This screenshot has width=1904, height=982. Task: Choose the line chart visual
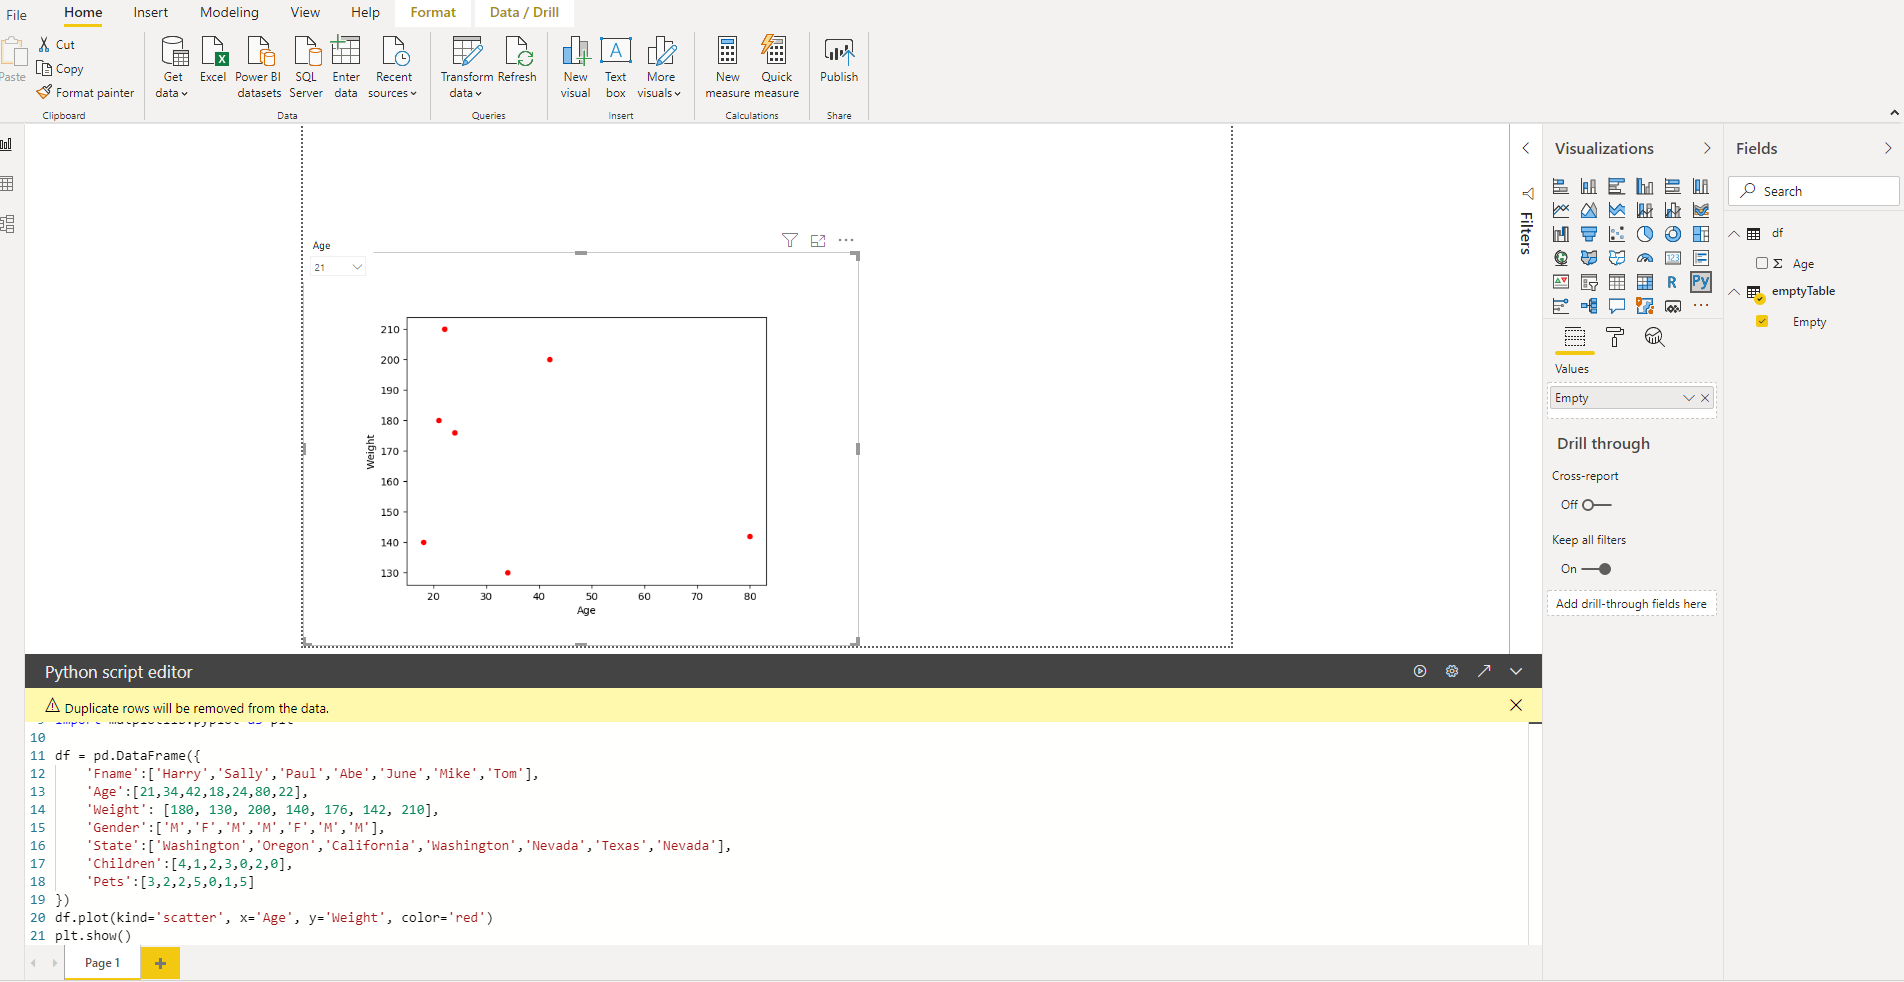point(1560,210)
